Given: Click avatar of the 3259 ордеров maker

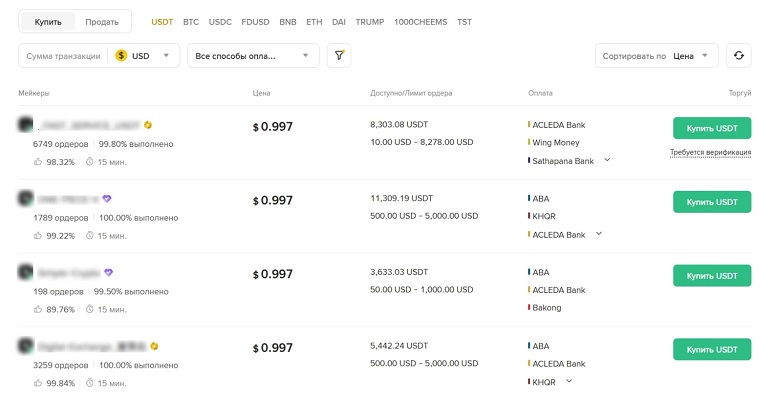Looking at the screenshot, I should (26, 346).
